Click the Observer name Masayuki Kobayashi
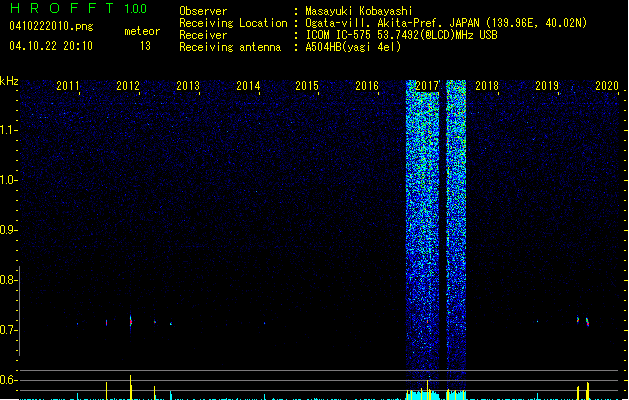The width and height of the screenshot is (629, 400). pos(359,11)
